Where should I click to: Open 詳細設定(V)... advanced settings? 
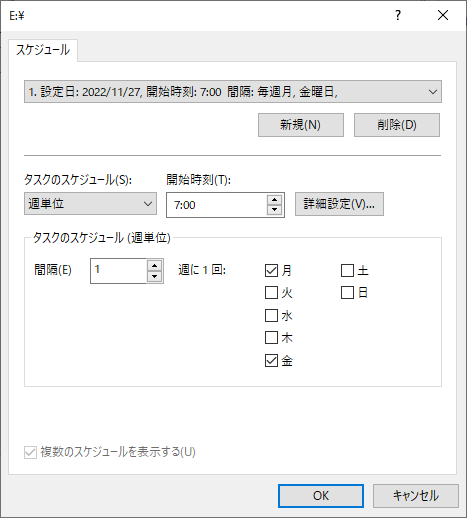339,204
